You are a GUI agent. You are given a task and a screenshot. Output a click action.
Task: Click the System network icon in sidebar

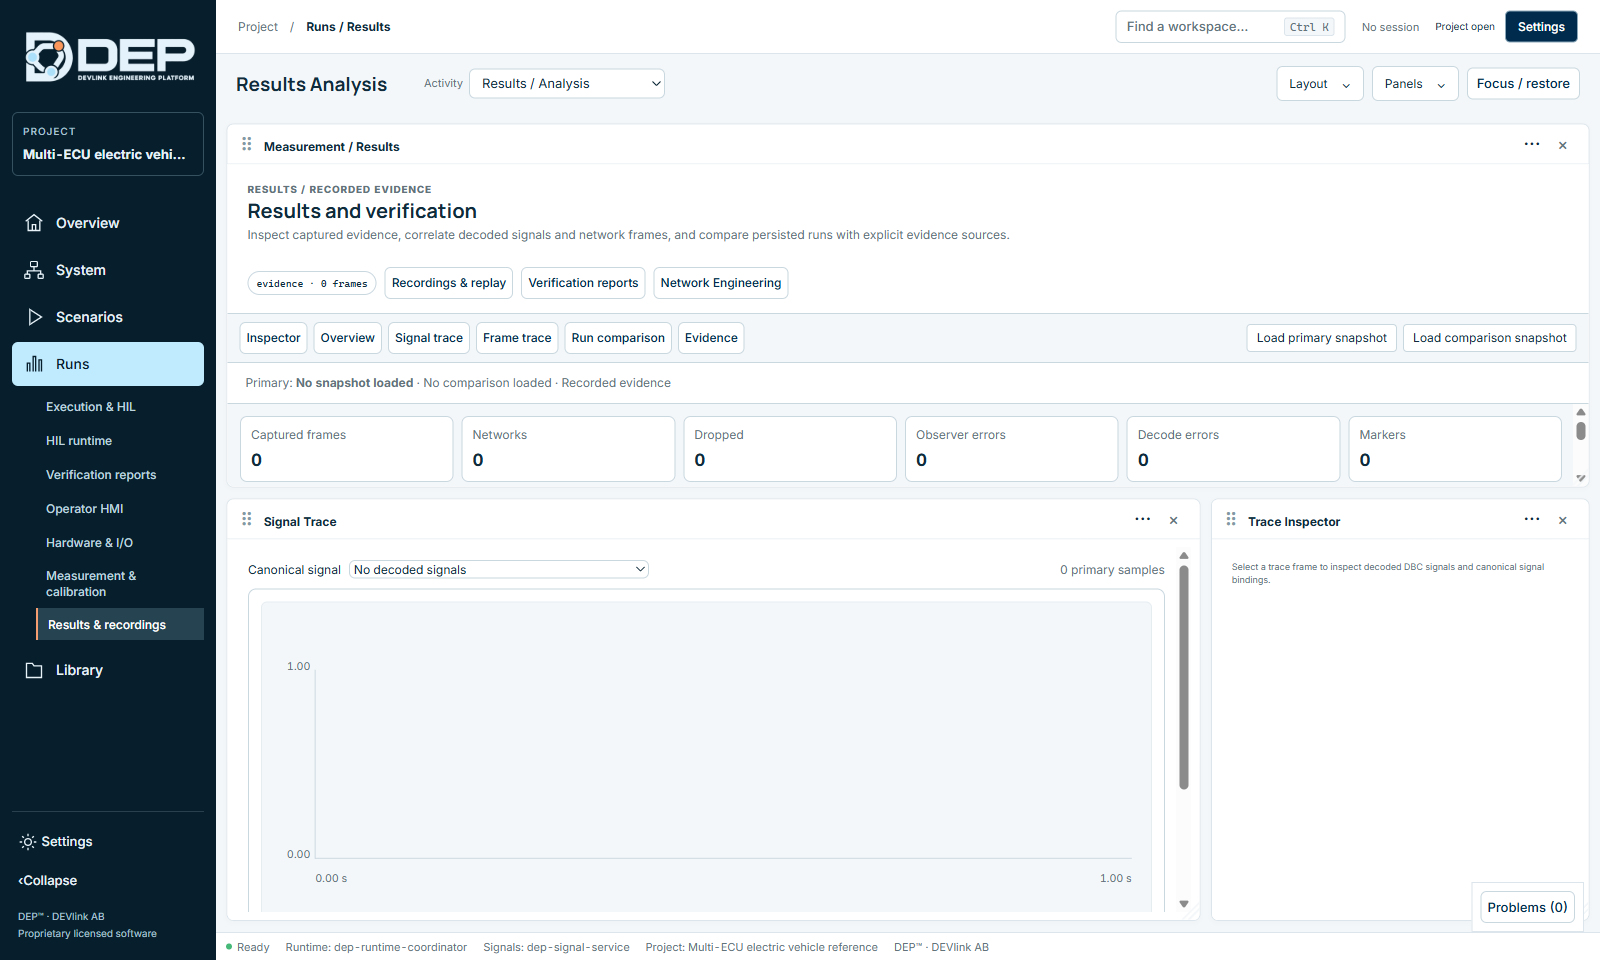coord(34,270)
